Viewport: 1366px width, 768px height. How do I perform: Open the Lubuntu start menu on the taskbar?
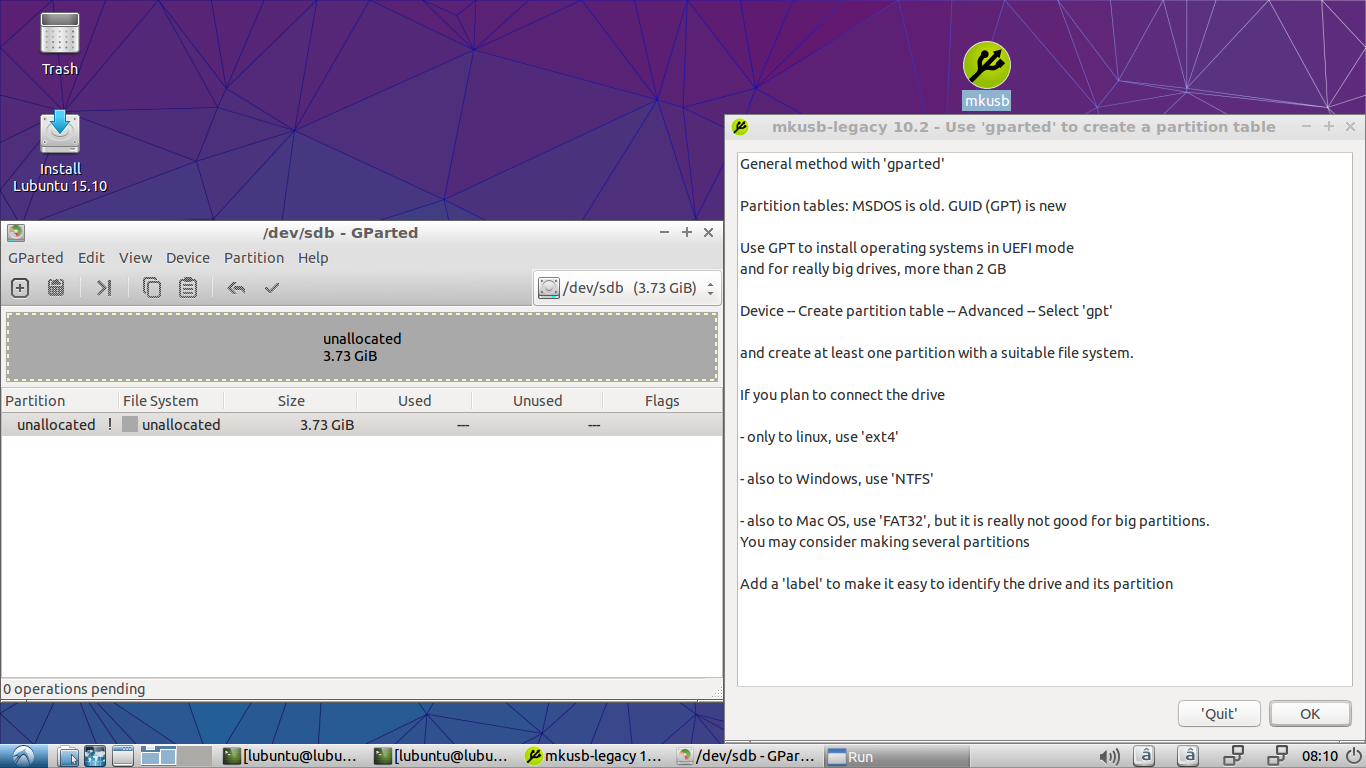23,756
